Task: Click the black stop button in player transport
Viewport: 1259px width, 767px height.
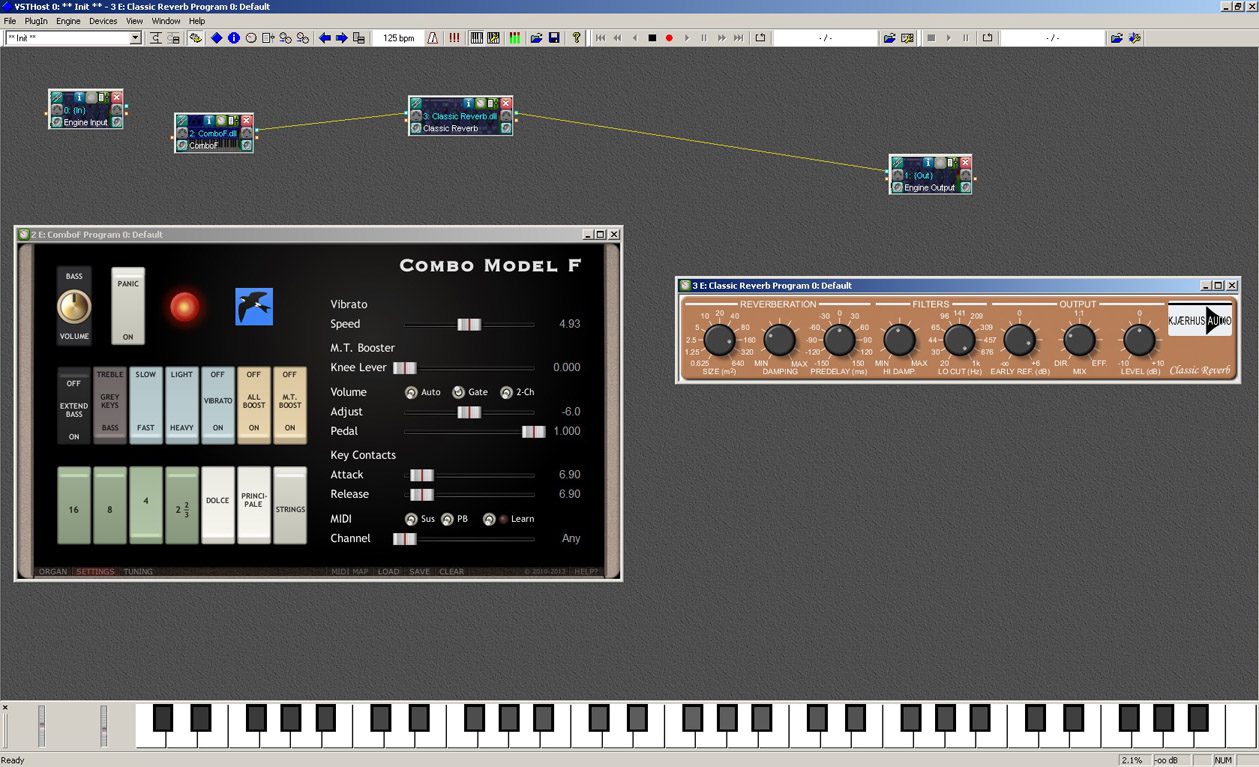Action: pos(652,38)
